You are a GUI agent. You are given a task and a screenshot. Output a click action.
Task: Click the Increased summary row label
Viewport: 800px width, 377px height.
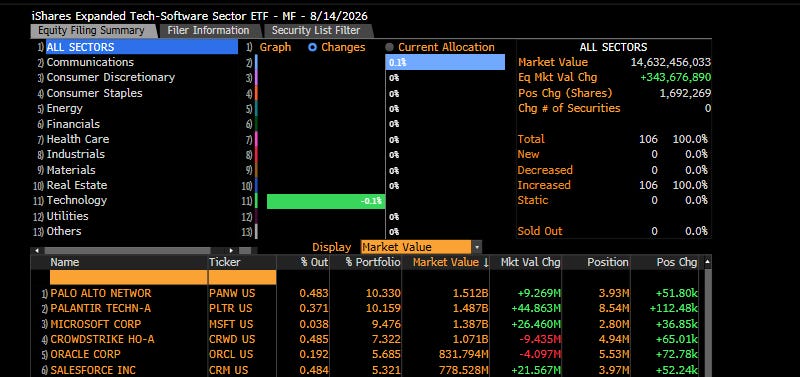coord(544,185)
